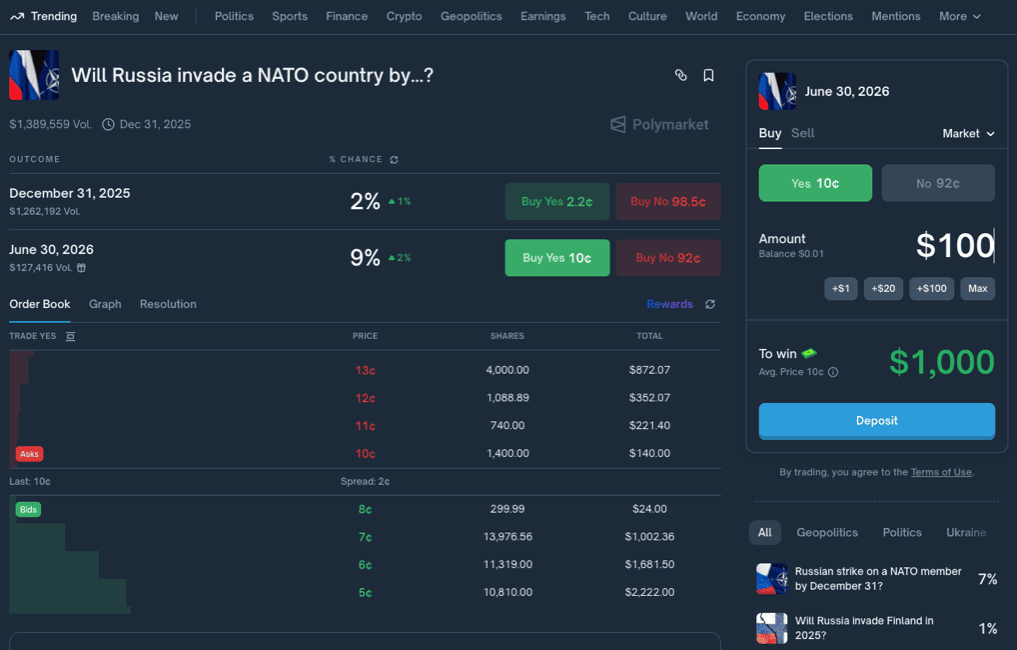This screenshot has width=1017, height=650.
Task: Refresh the order book beside Rewards
Action: (x=710, y=304)
